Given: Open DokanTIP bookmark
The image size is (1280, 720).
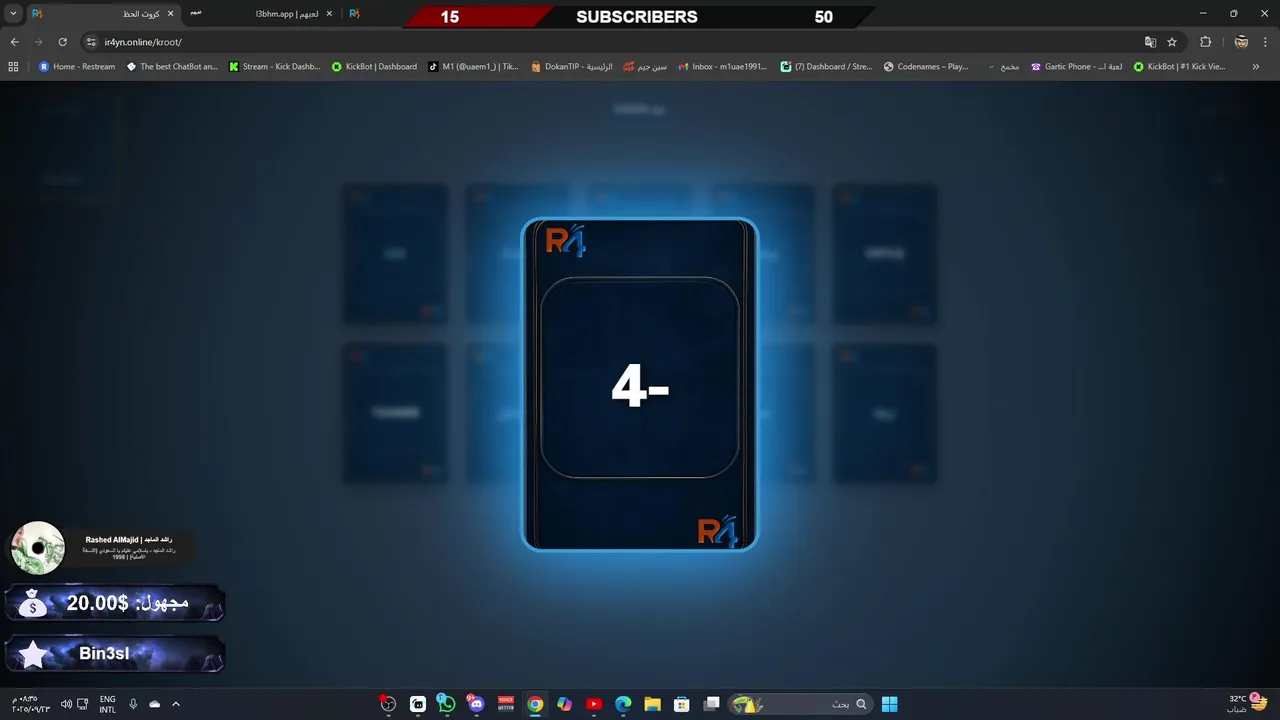Looking at the screenshot, I should (572, 67).
